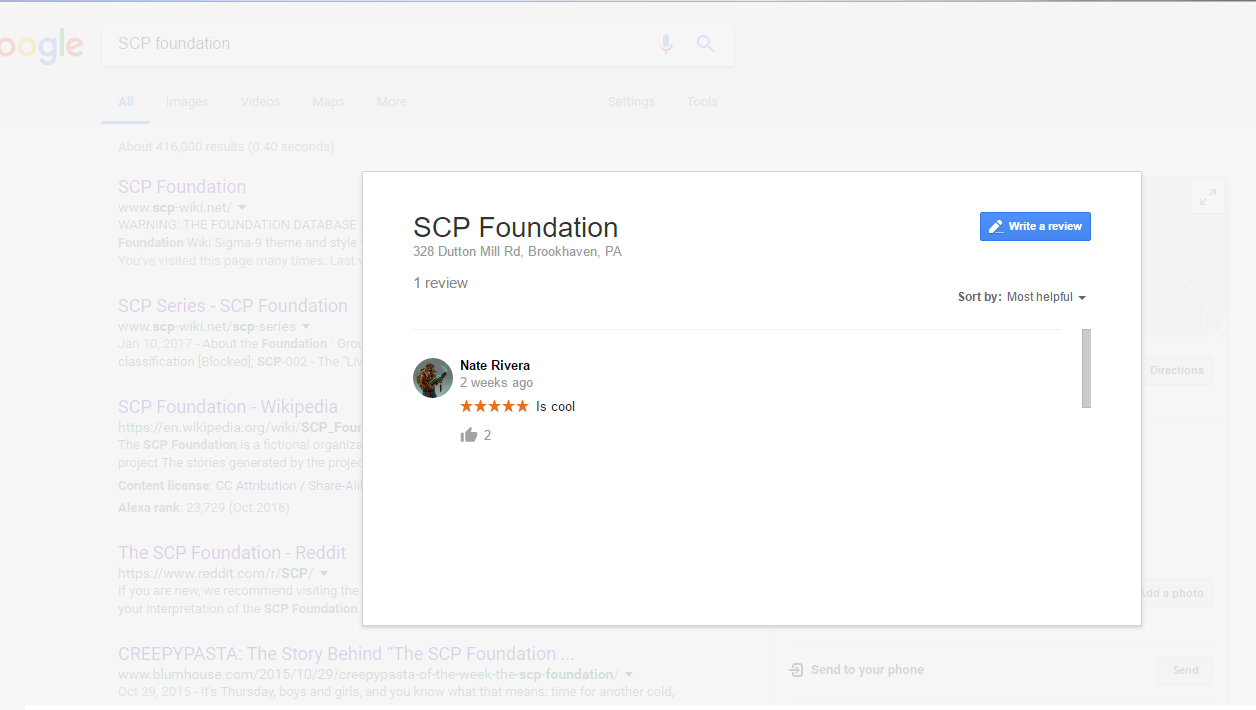Click the voice search microphone icon
Image resolution: width=1256 pixels, height=710 pixels.
666,44
